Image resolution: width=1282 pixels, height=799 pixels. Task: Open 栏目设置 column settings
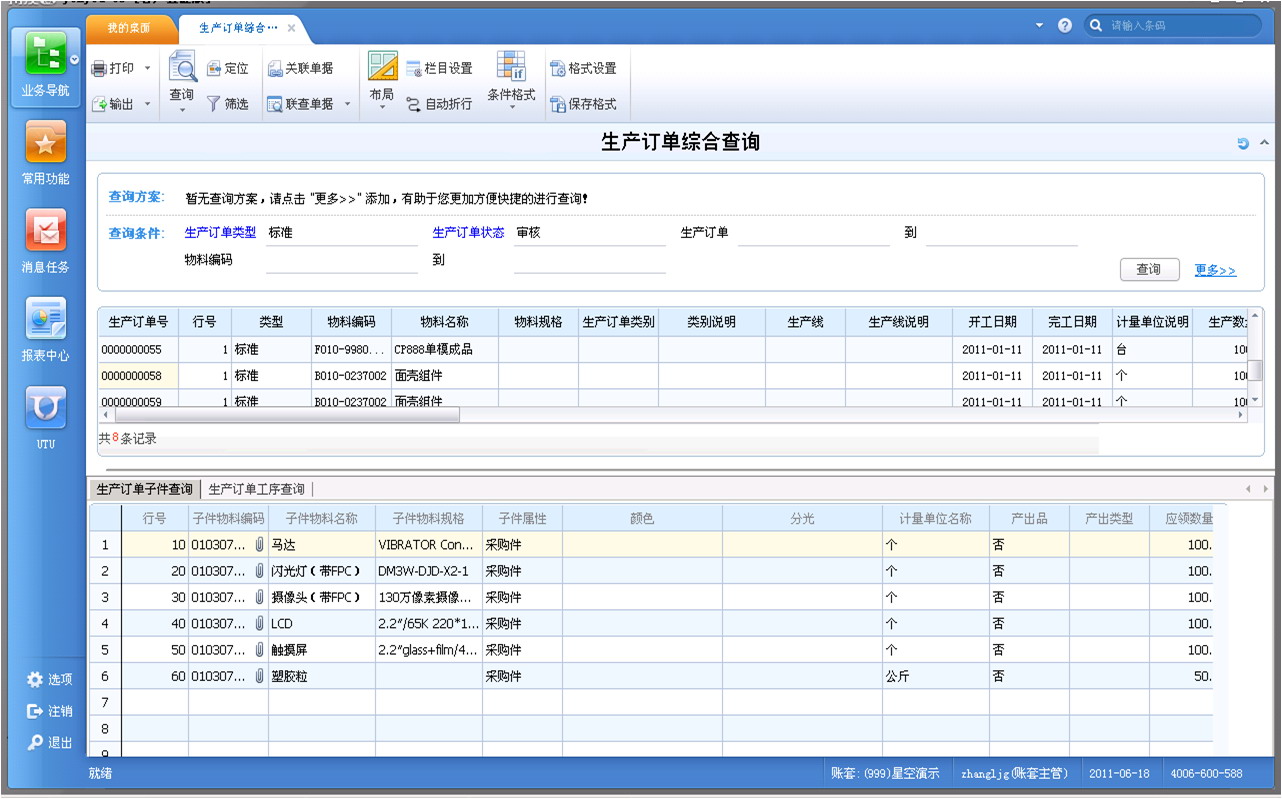pos(440,69)
